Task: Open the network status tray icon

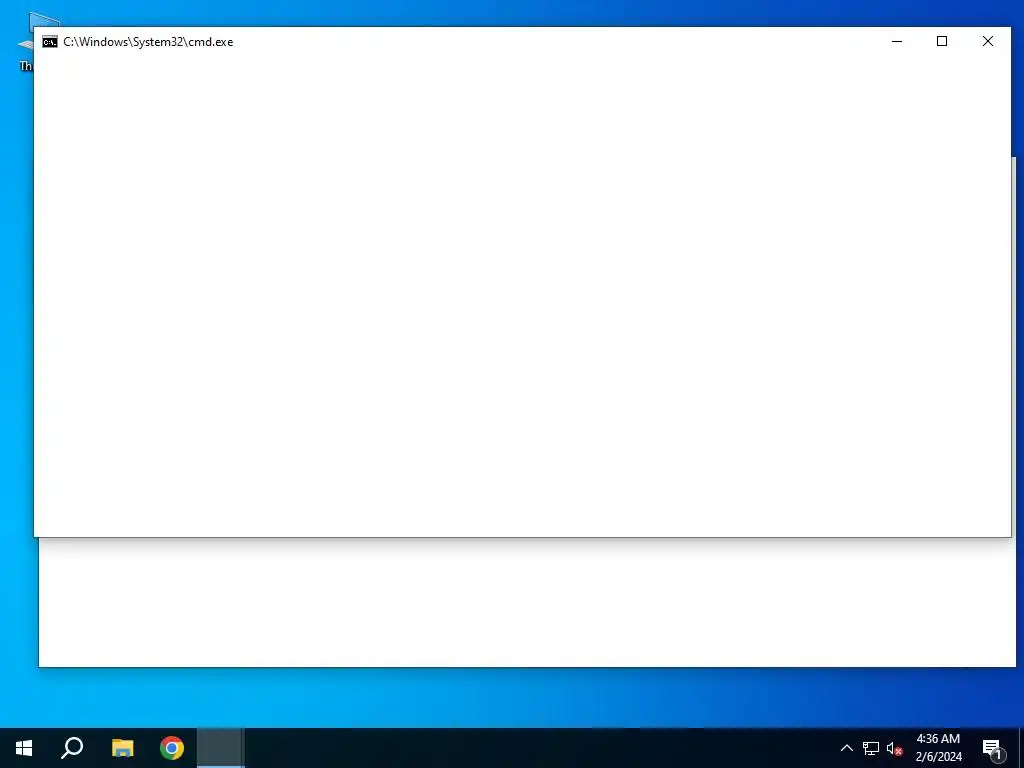Action: (871, 748)
